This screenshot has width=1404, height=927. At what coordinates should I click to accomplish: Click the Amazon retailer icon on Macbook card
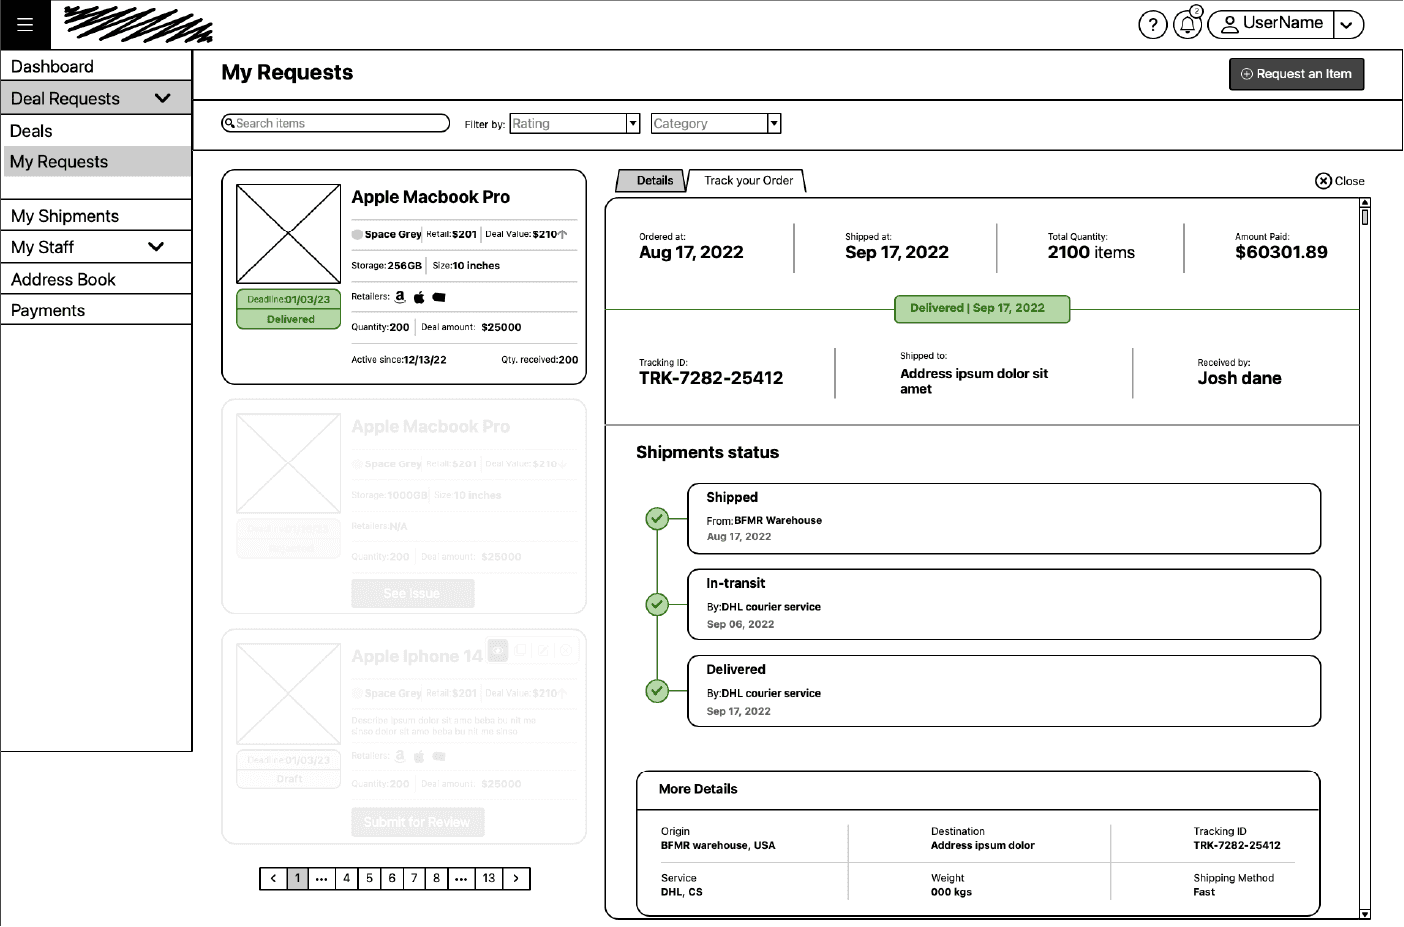click(400, 297)
